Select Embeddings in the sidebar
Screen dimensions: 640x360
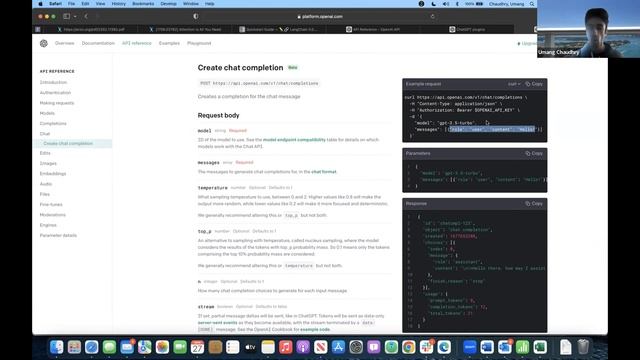(53, 174)
